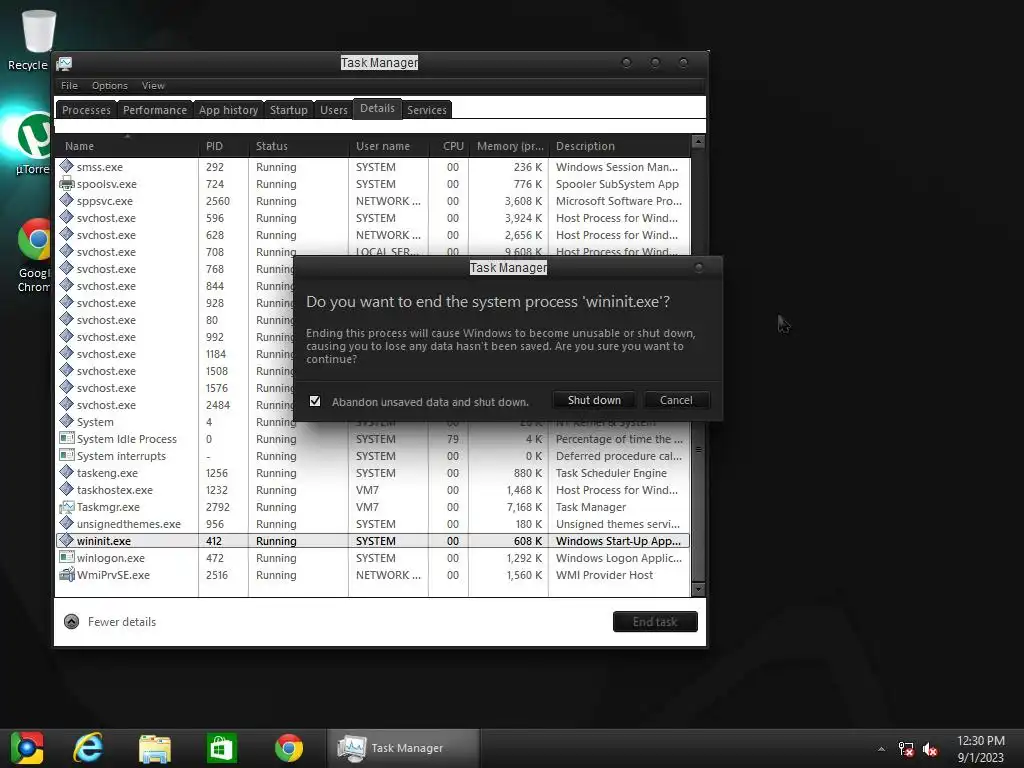The height and width of the screenshot is (768, 1024).
Task: Click the taskbar clock showing 12:30 PM
Action: pyautogui.click(x=980, y=749)
